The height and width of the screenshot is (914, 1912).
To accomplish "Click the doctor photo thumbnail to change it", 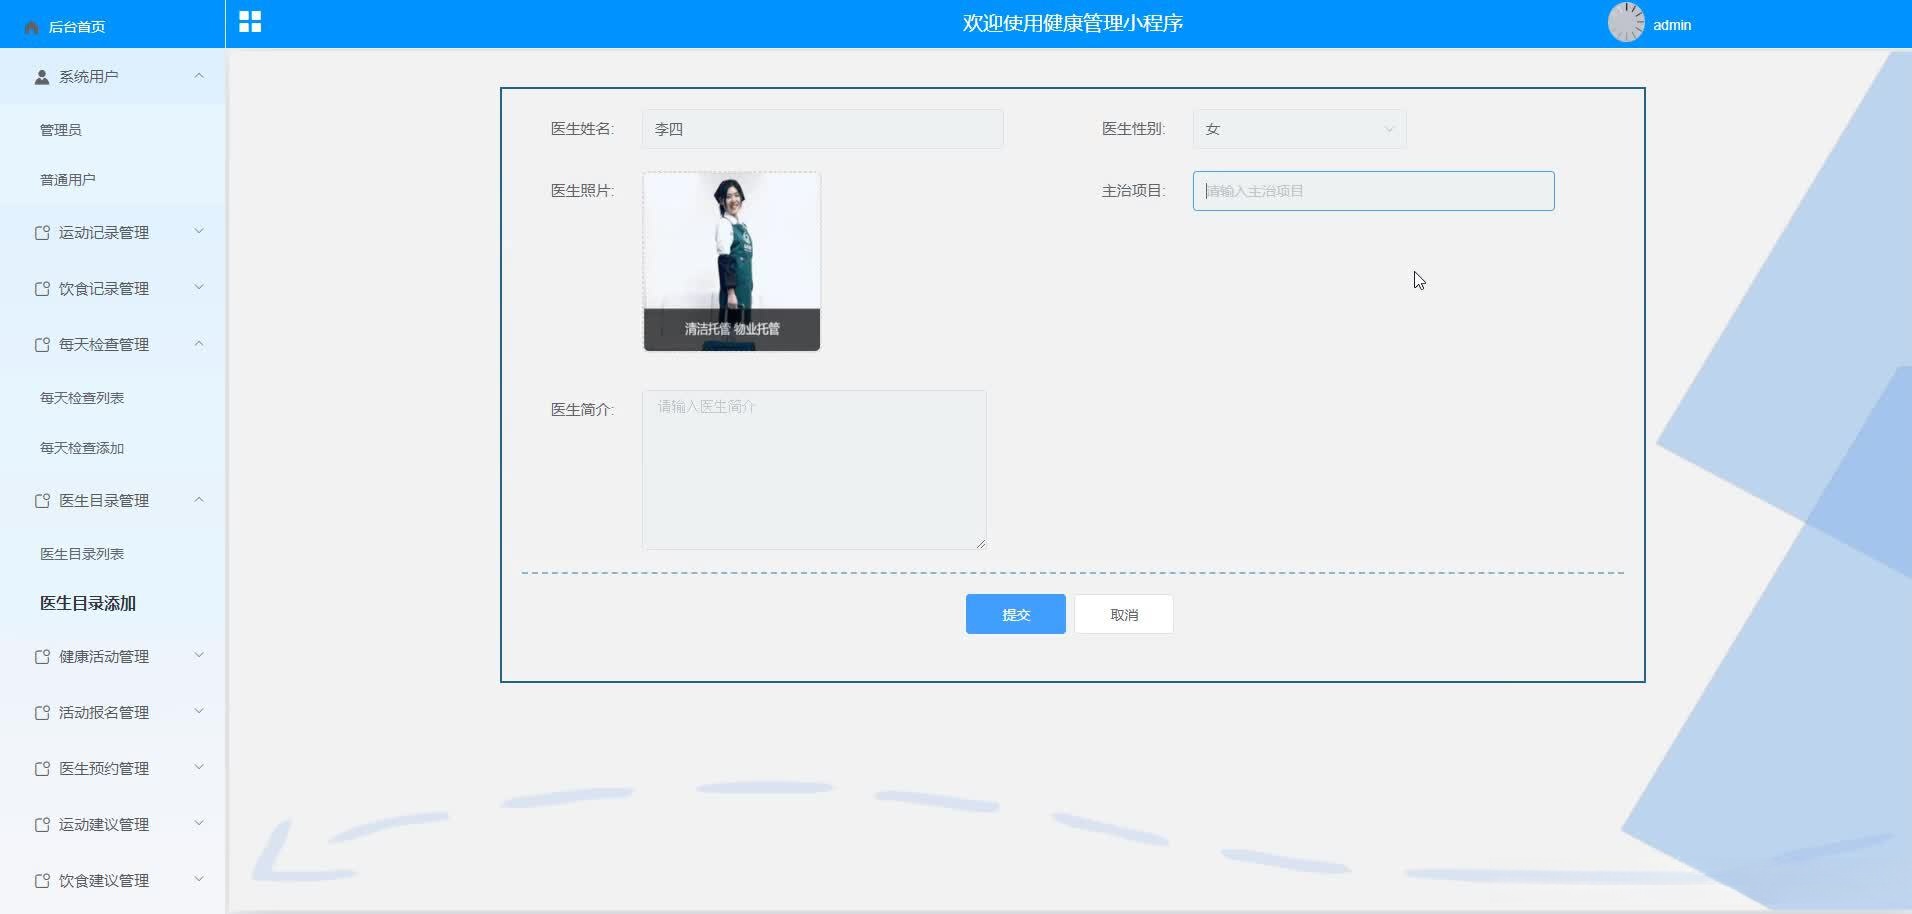I will click(731, 261).
